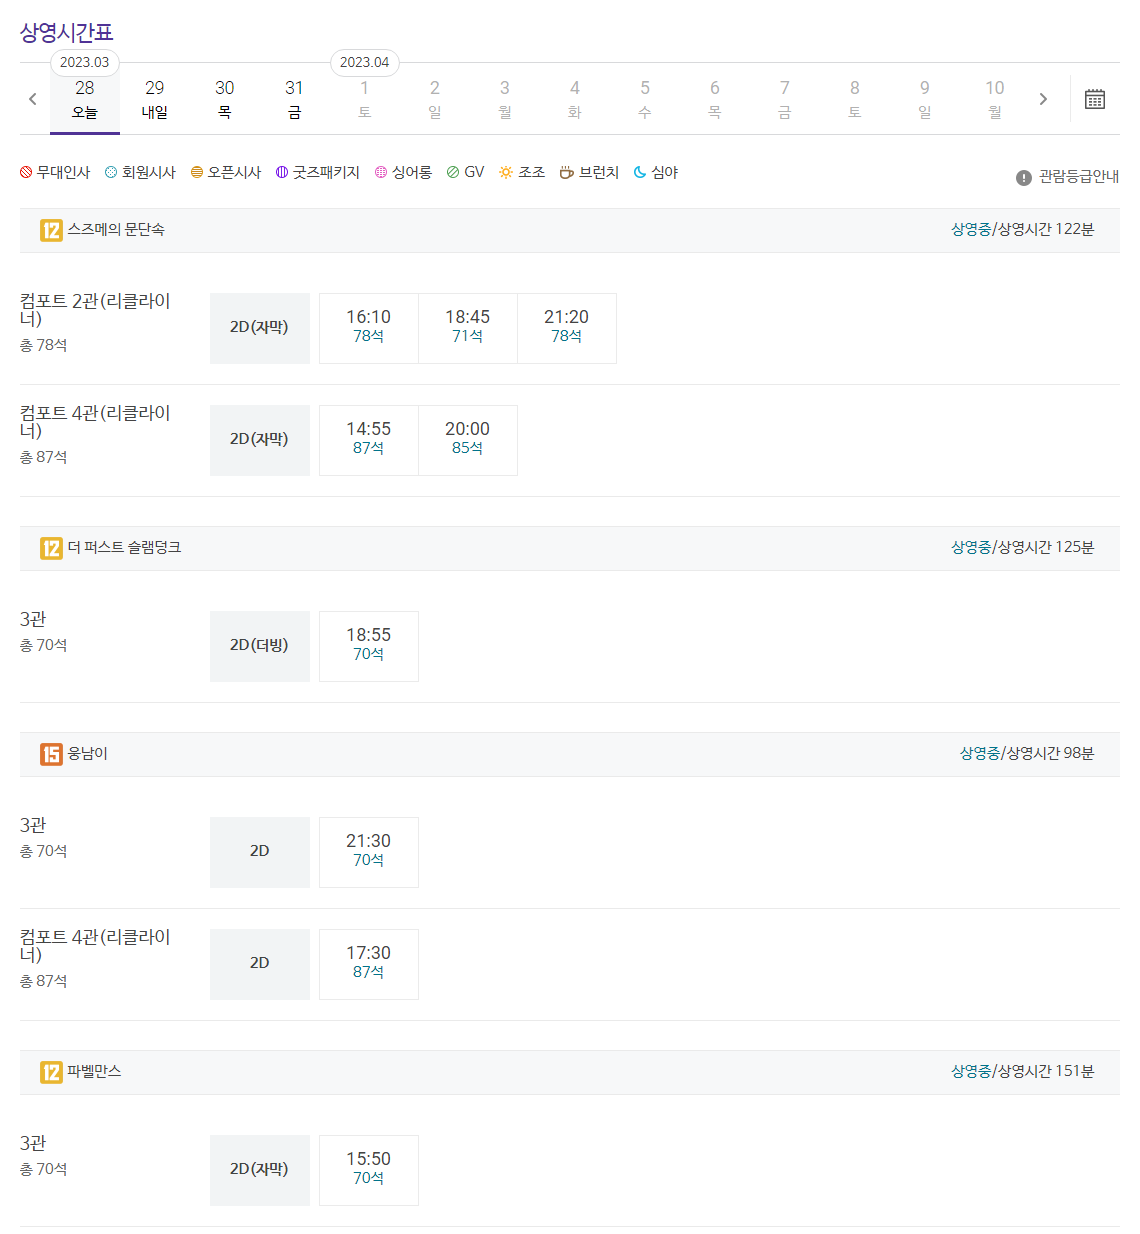Select April 9 일 date tab
Screen dimensions: 1140x1234
pyautogui.click(x=925, y=100)
